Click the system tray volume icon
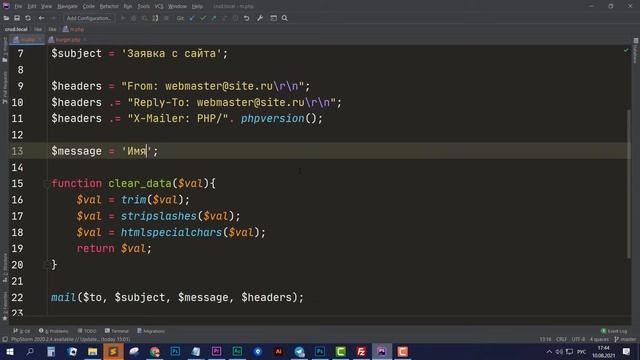The width and height of the screenshot is (640, 360). [559, 352]
